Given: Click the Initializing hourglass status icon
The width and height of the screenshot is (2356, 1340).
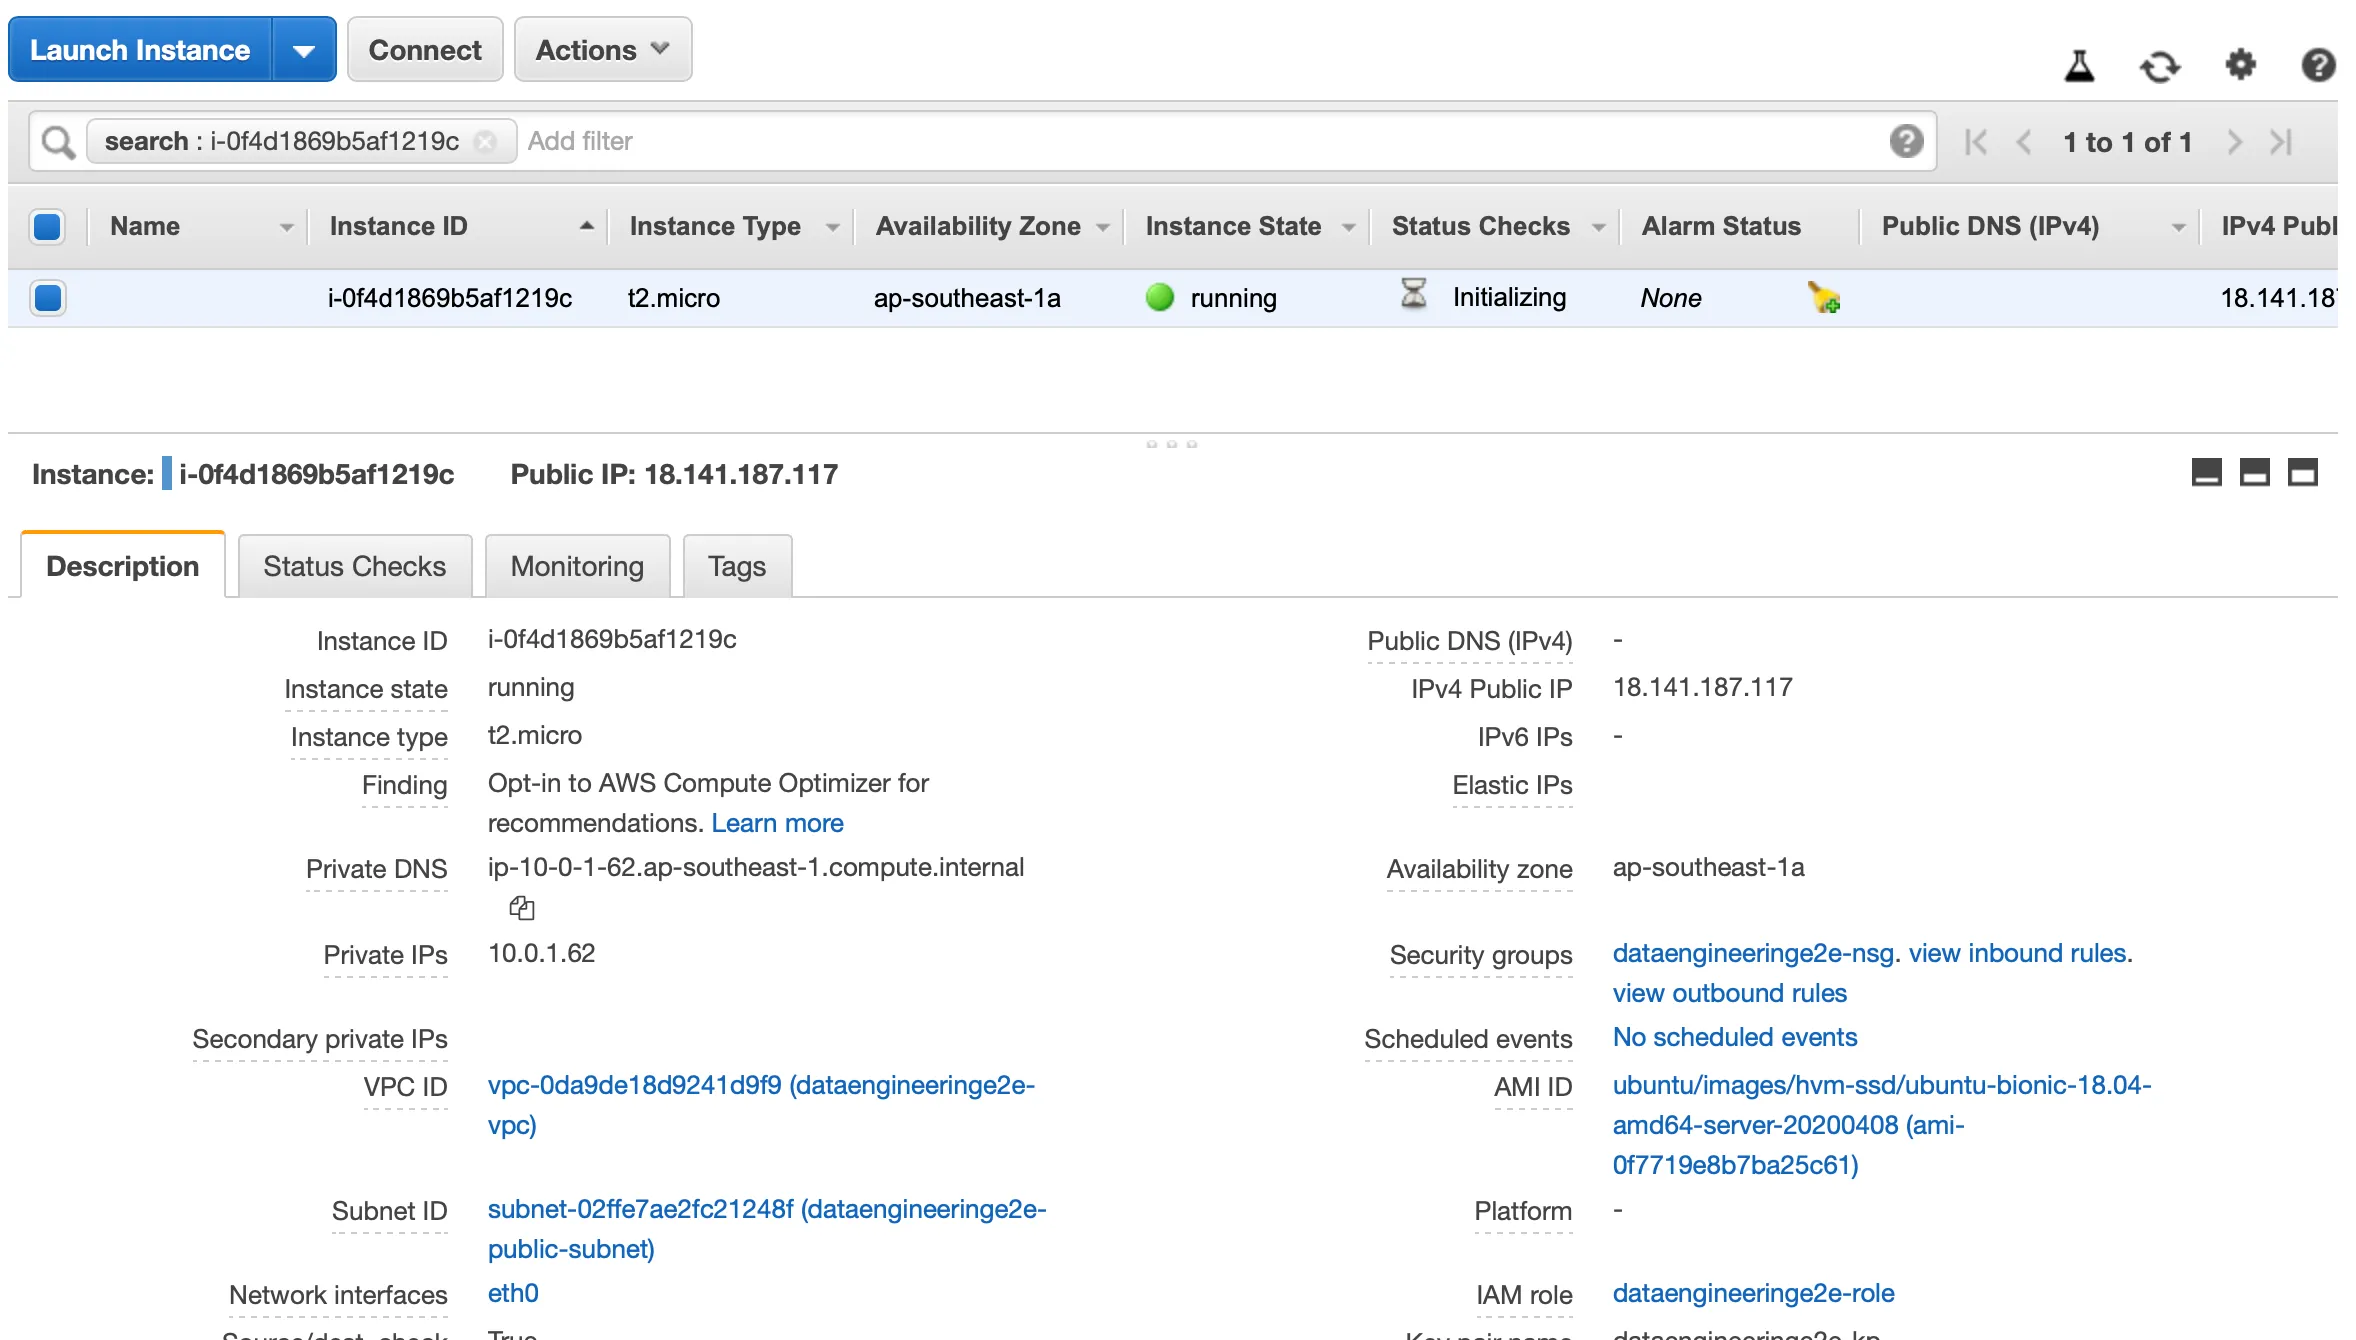Looking at the screenshot, I should pyautogui.click(x=1413, y=294).
